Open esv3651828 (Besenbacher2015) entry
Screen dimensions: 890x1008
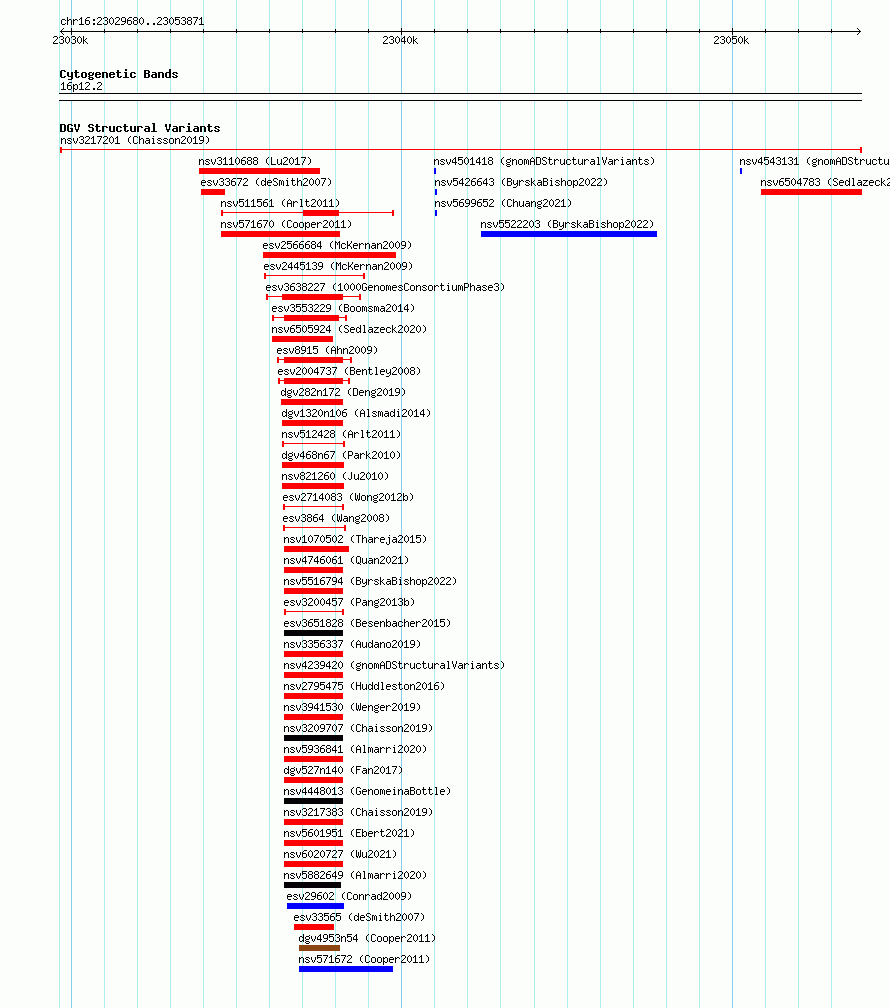[368, 624]
